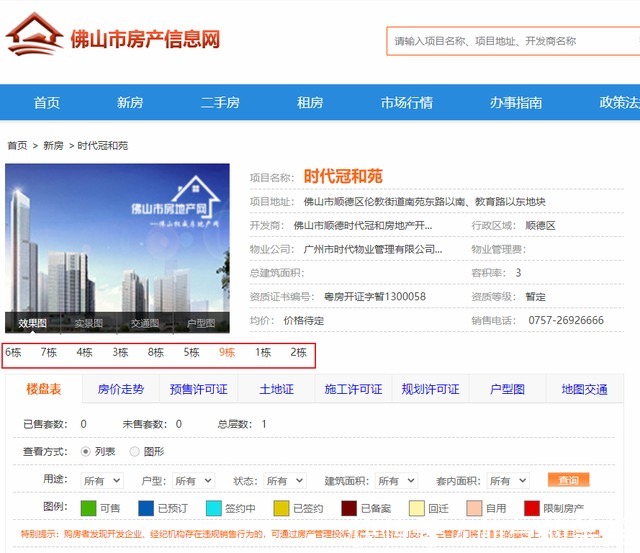The image size is (640, 553).
Task: Click the orange 查询 button
Action: click(x=569, y=480)
